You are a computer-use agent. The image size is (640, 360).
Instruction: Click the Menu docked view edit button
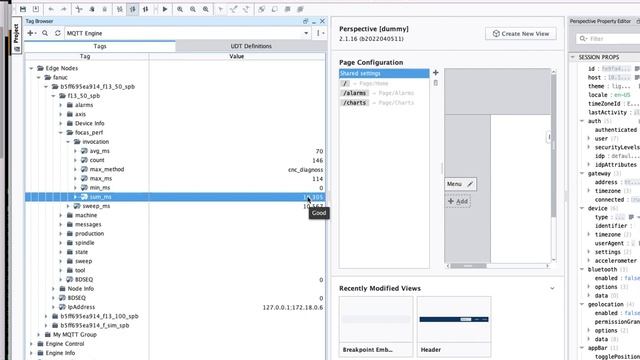[470, 184]
